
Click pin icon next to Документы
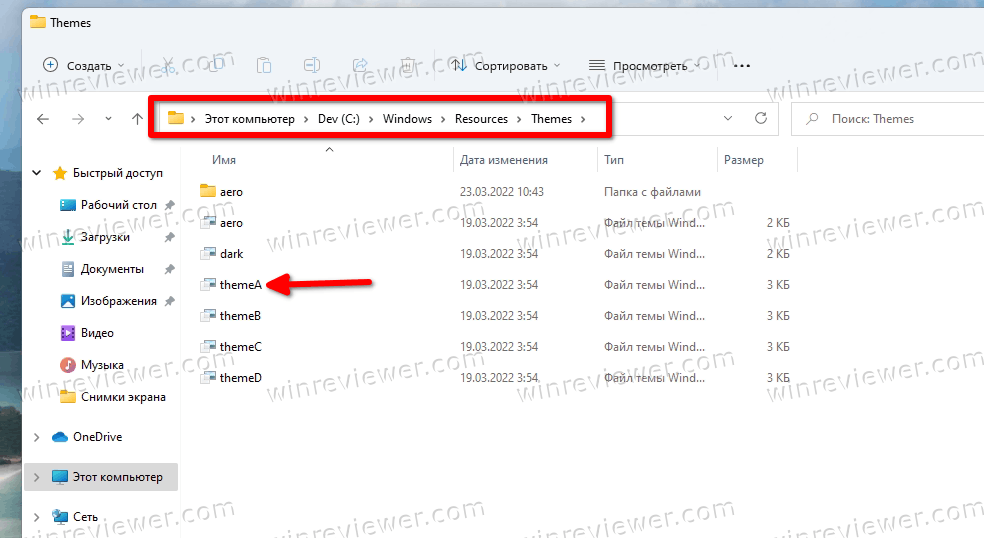point(169,269)
